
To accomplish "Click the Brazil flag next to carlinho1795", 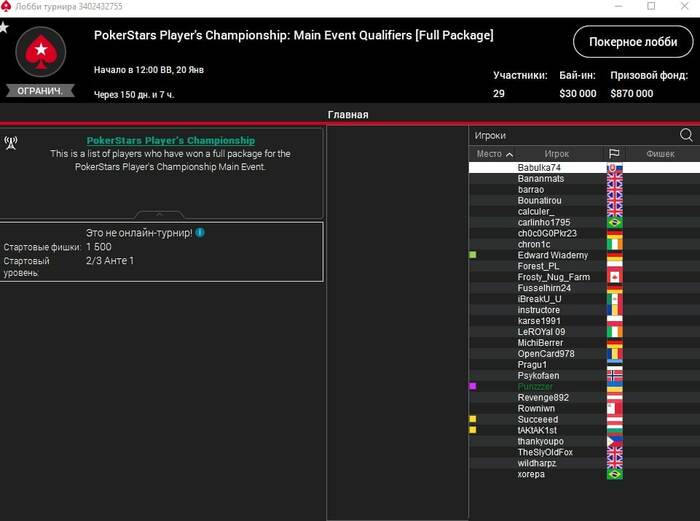I will 615,222.
